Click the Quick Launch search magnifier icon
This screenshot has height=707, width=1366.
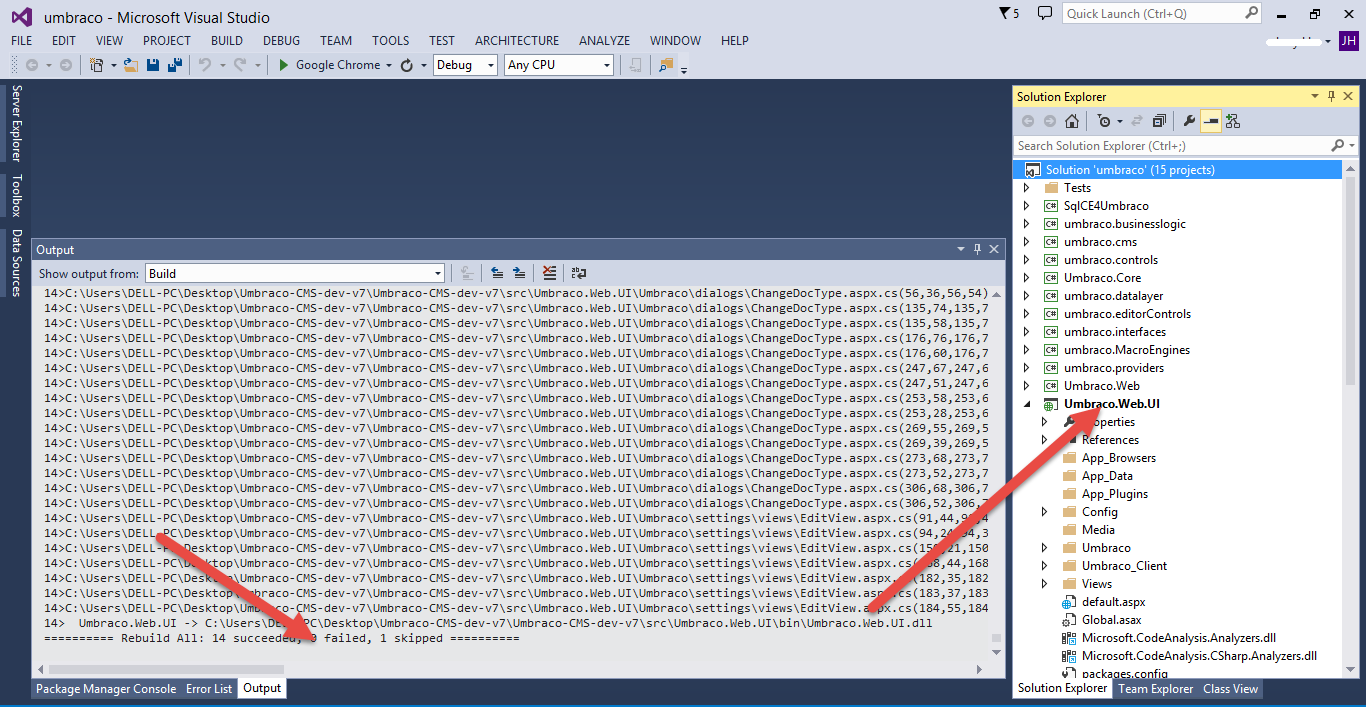[1252, 13]
